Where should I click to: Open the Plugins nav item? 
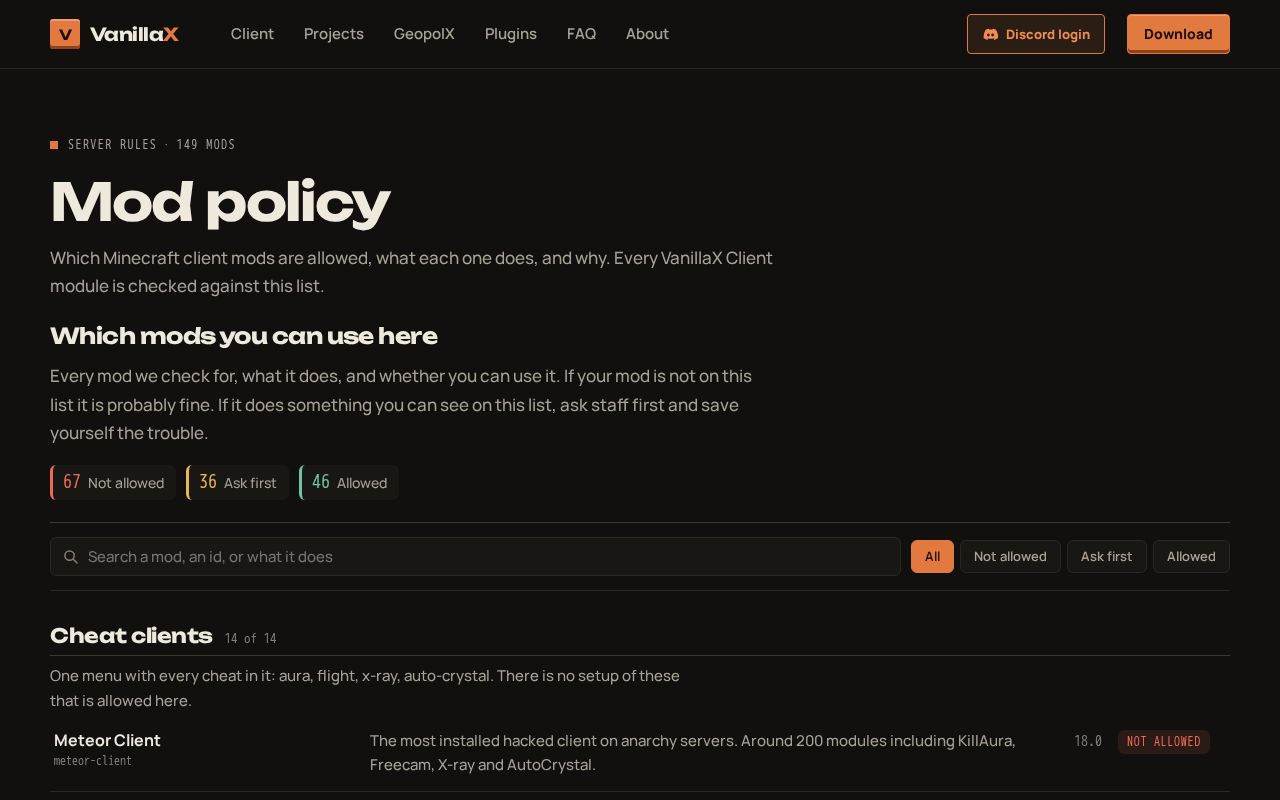point(511,34)
